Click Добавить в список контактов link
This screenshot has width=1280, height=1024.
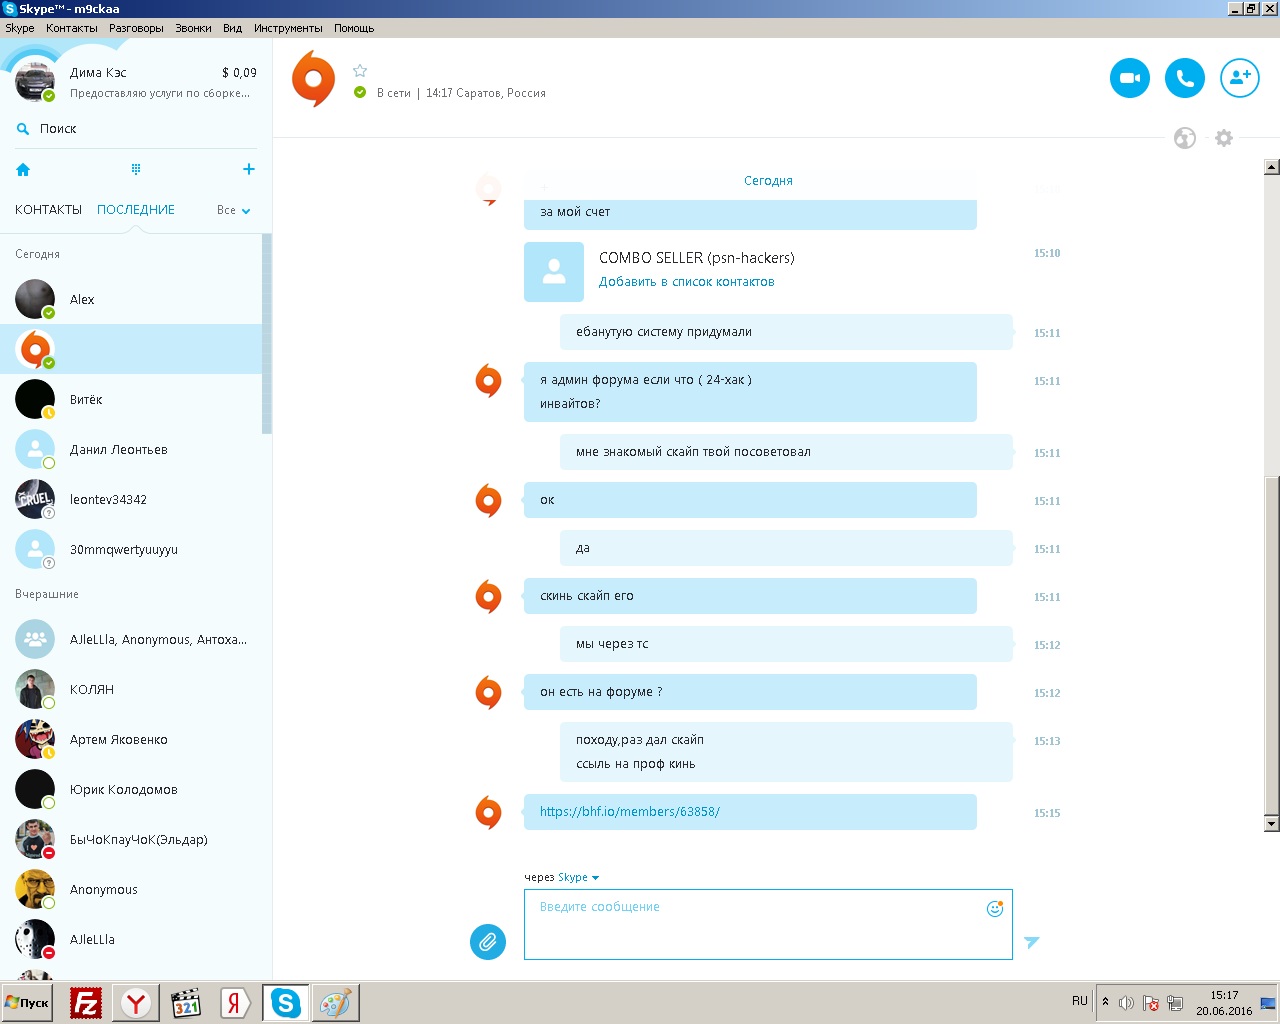click(686, 282)
